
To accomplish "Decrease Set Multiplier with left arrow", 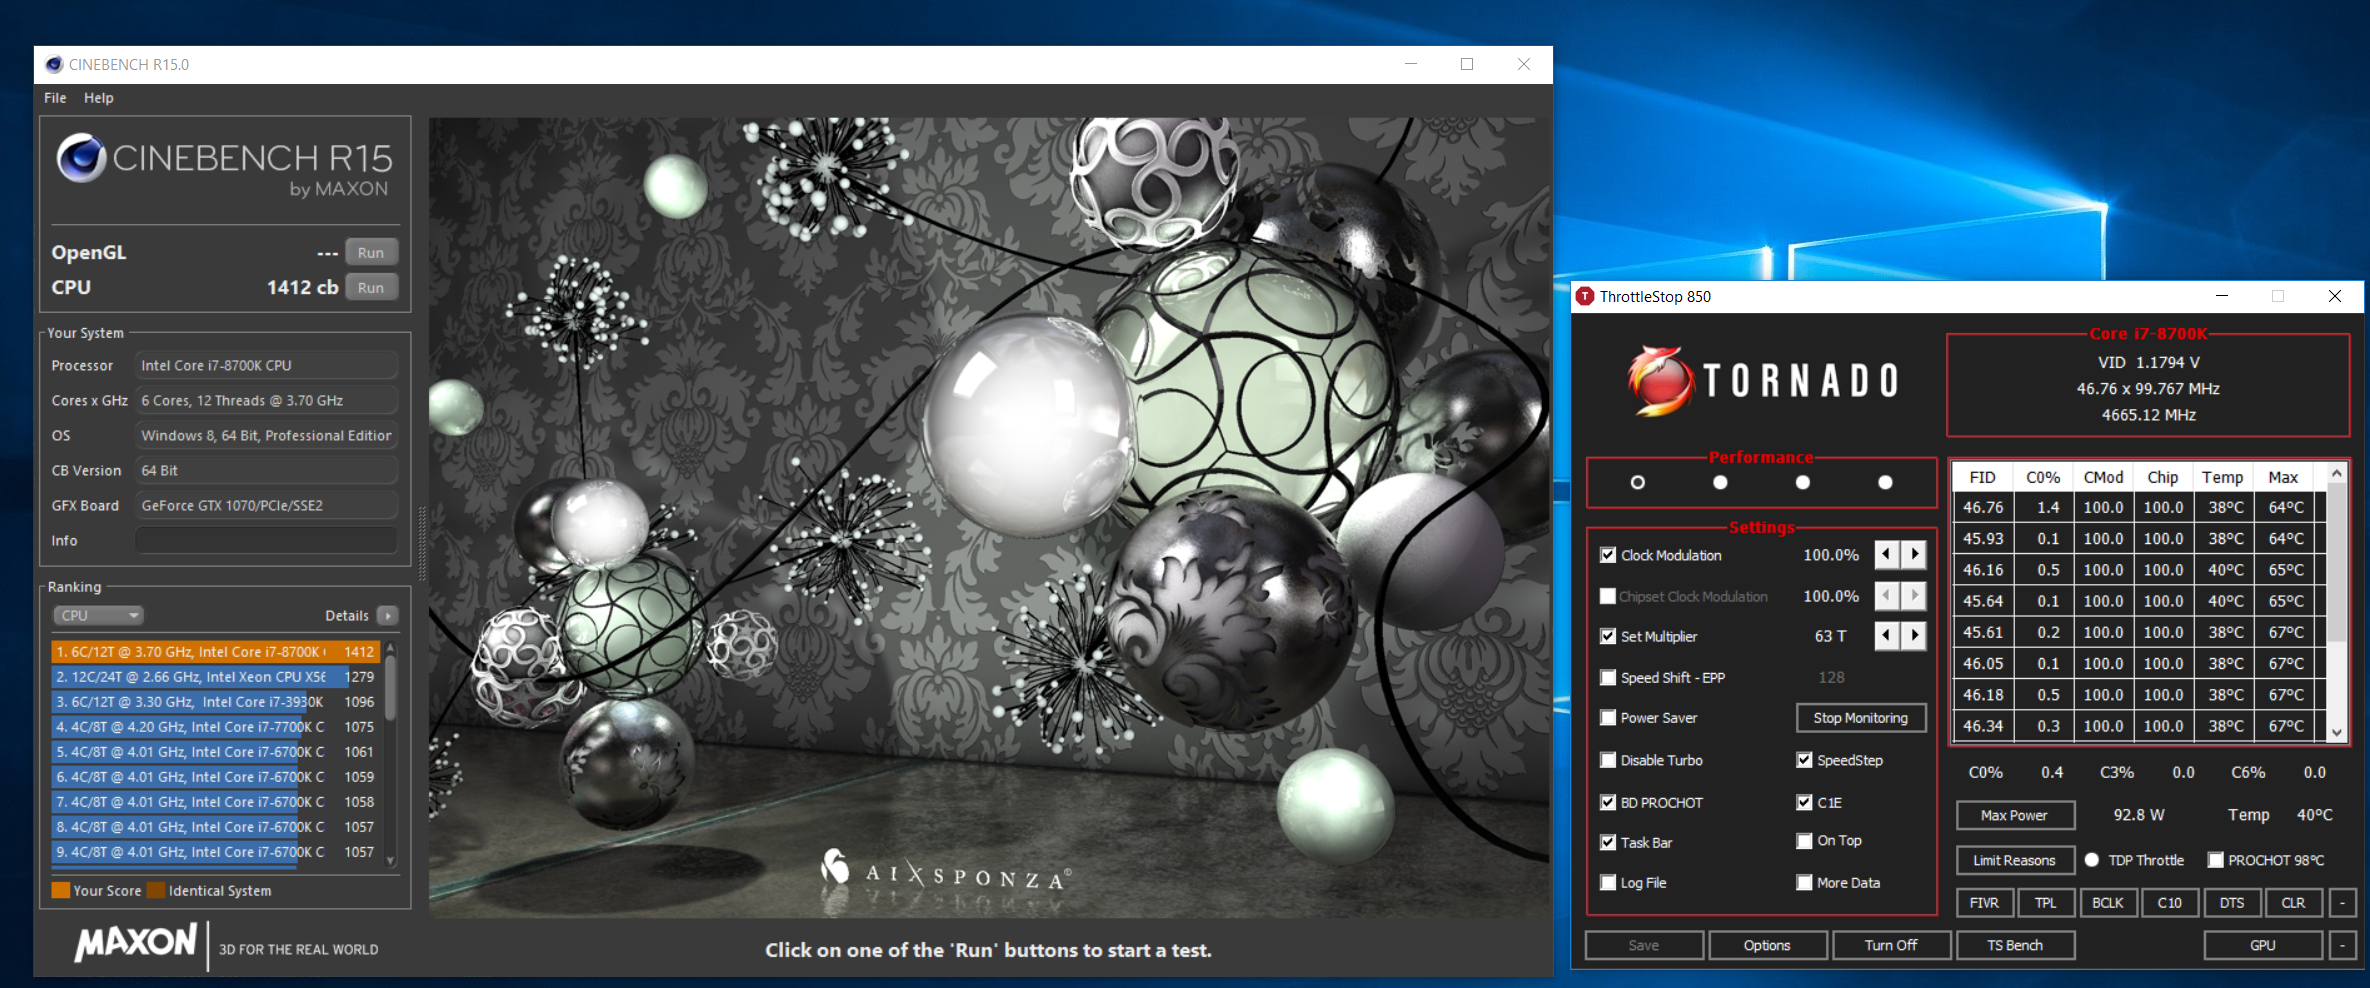I will coord(1887,635).
